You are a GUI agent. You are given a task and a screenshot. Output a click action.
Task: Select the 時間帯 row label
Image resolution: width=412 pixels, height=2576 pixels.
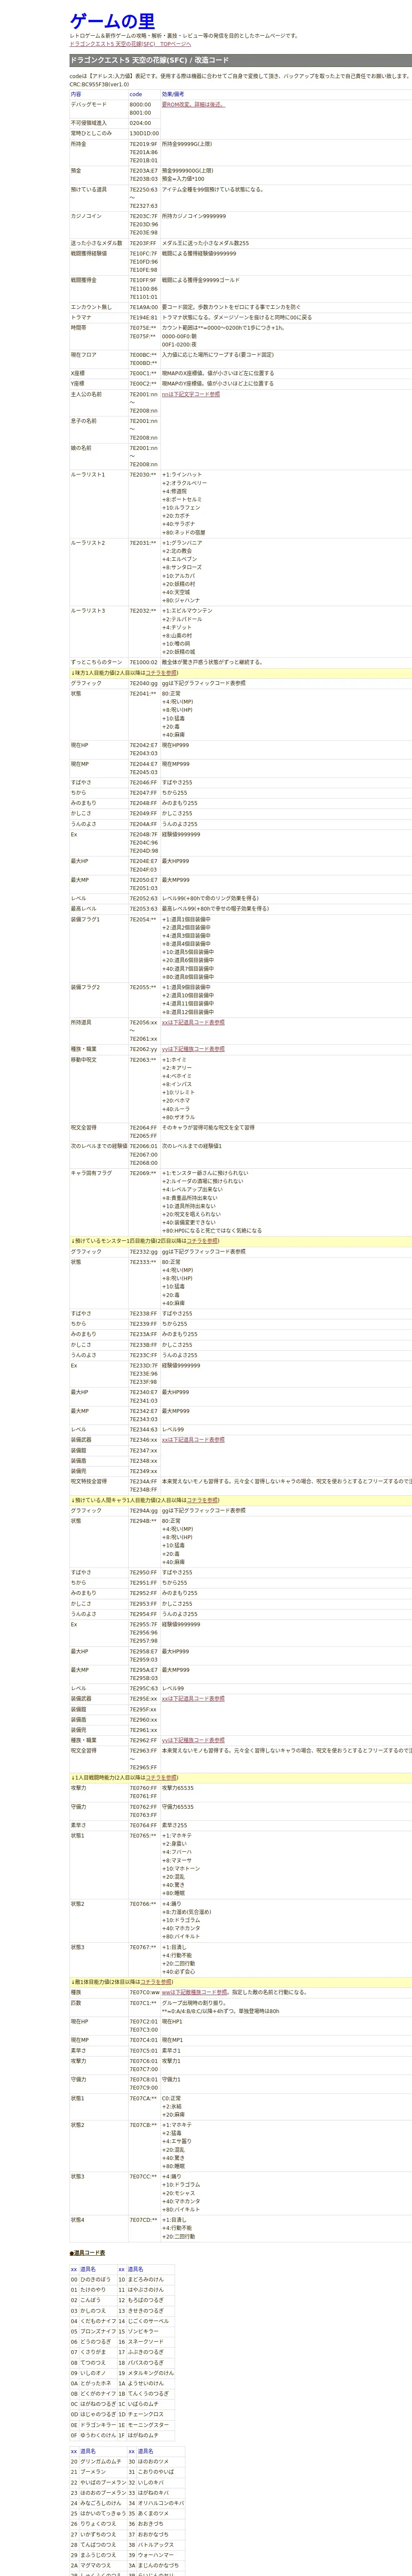[x=79, y=327]
